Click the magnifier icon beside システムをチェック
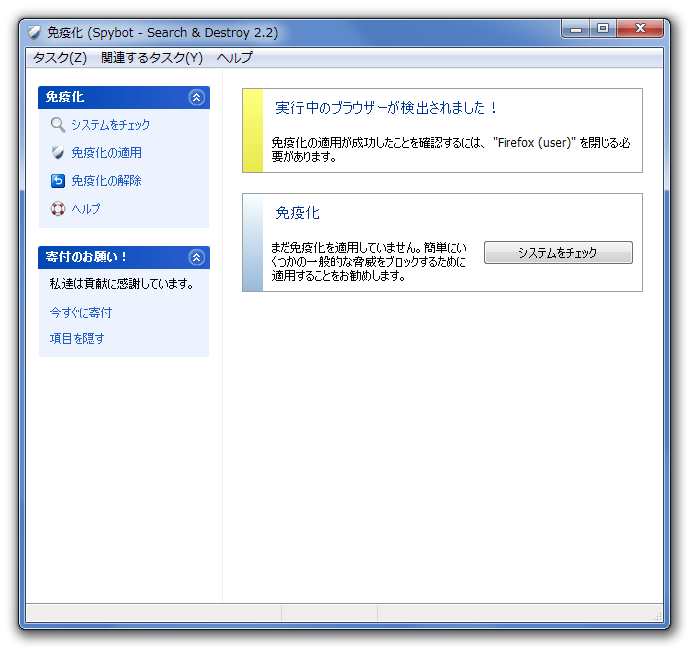The width and height of the screenshot is (691, 651). click(58, 125)
